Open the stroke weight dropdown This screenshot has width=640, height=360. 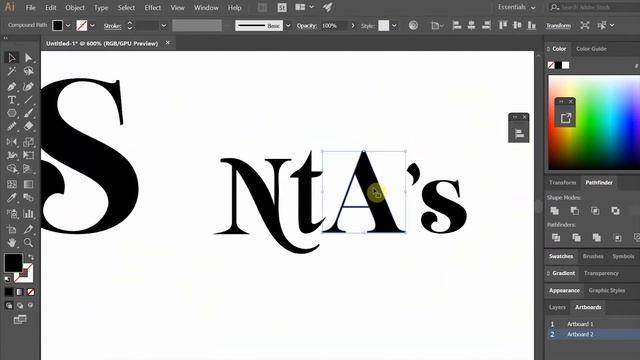pyautogui.click(x=164, y=26)
